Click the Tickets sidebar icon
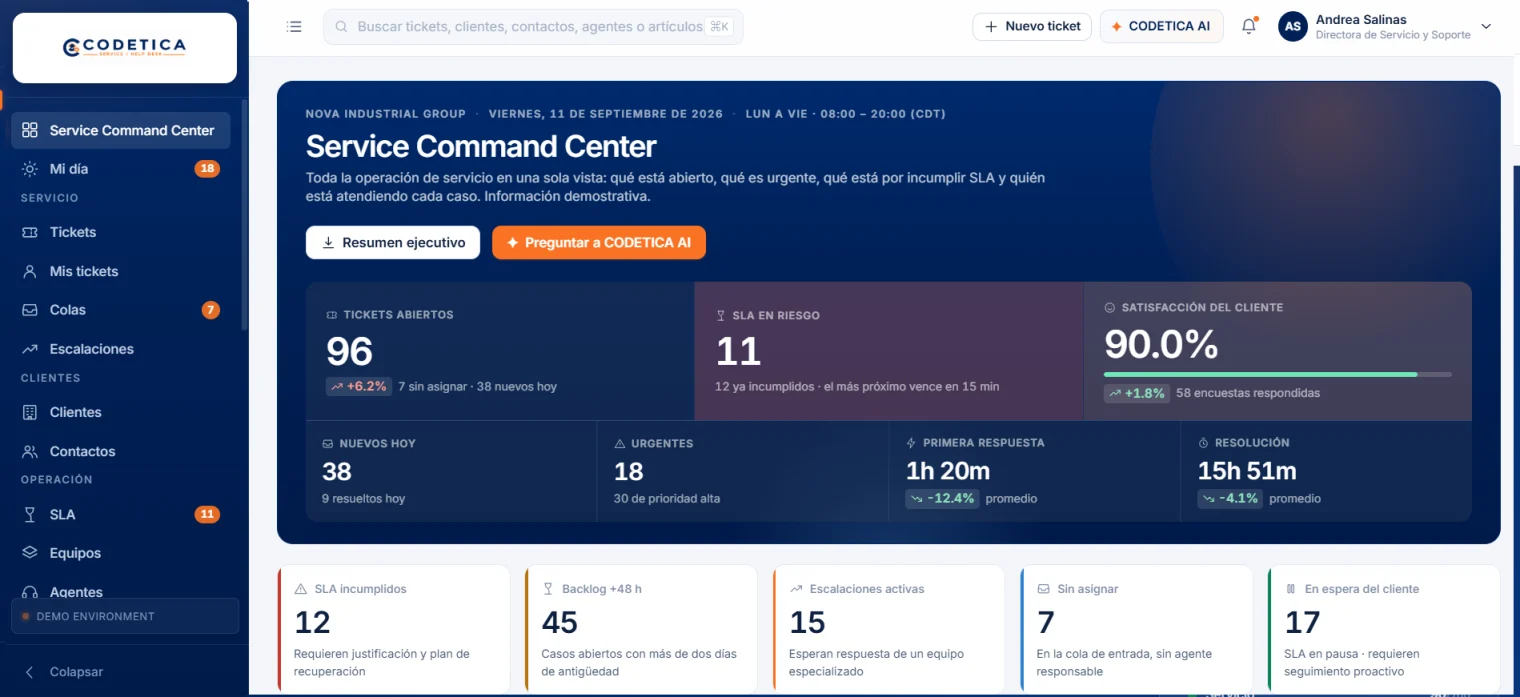This screenshot has width=1520, height=697. (x=30, y=232)
